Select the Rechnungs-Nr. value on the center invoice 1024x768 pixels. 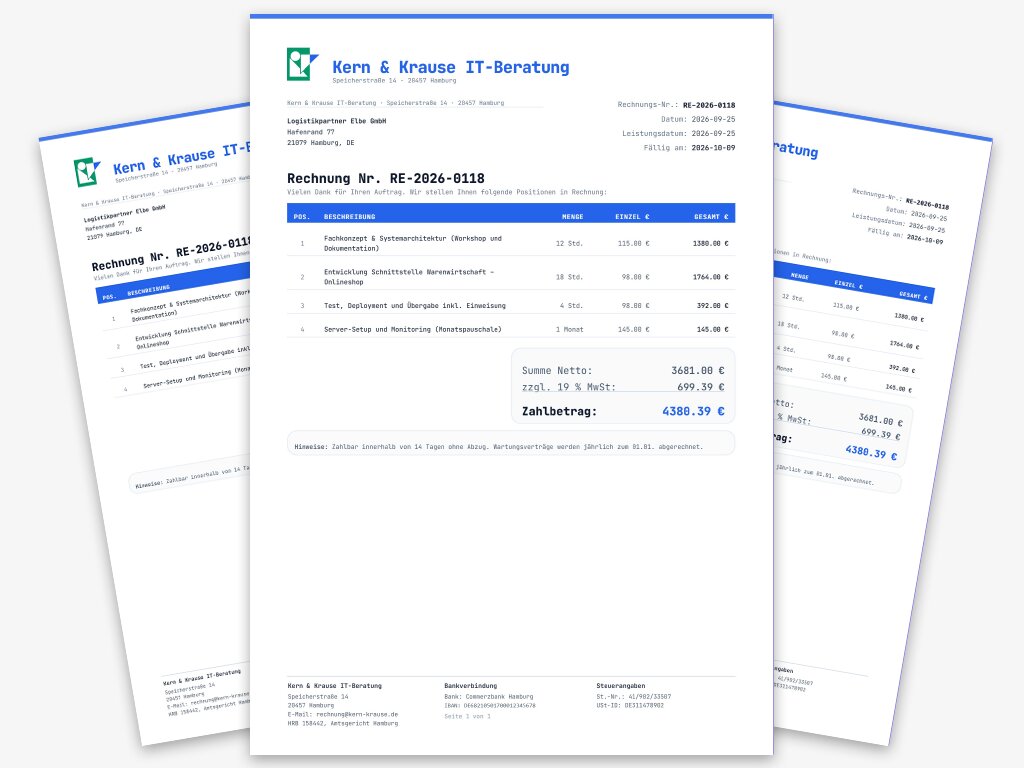709,105
